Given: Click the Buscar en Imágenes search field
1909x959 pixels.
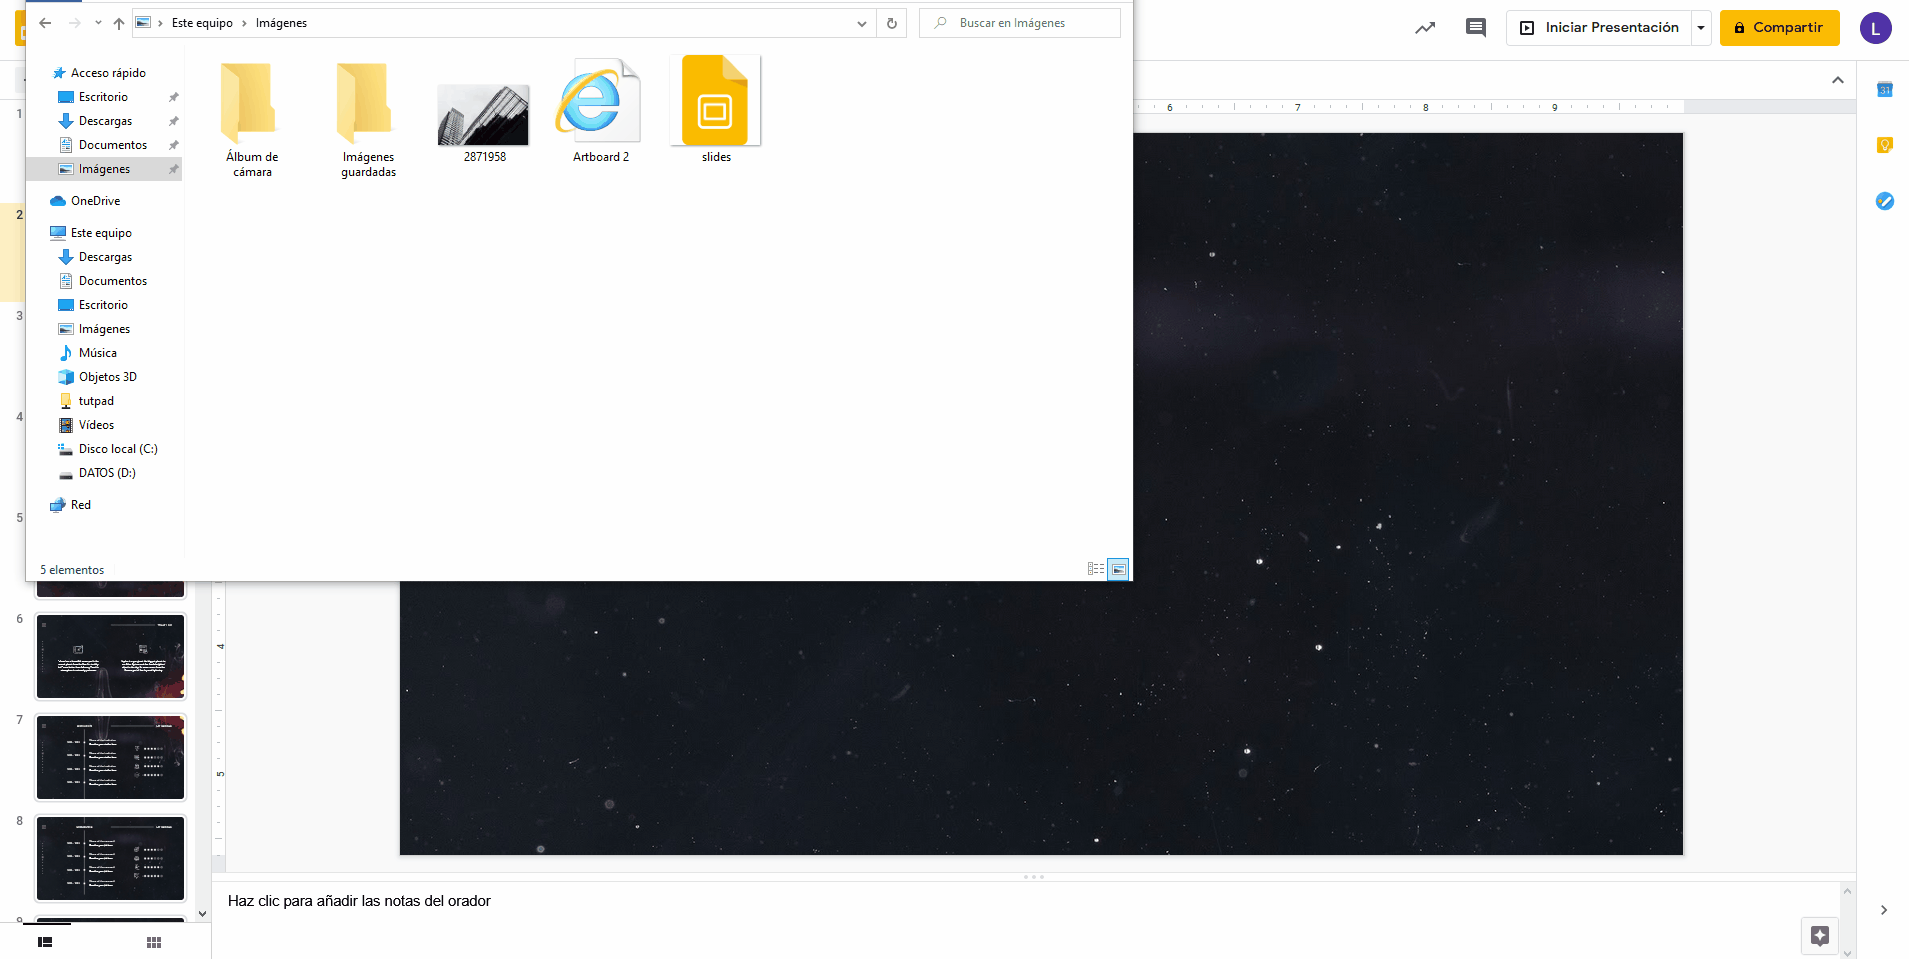Looking at the screenshot, I should (1020, 23).
